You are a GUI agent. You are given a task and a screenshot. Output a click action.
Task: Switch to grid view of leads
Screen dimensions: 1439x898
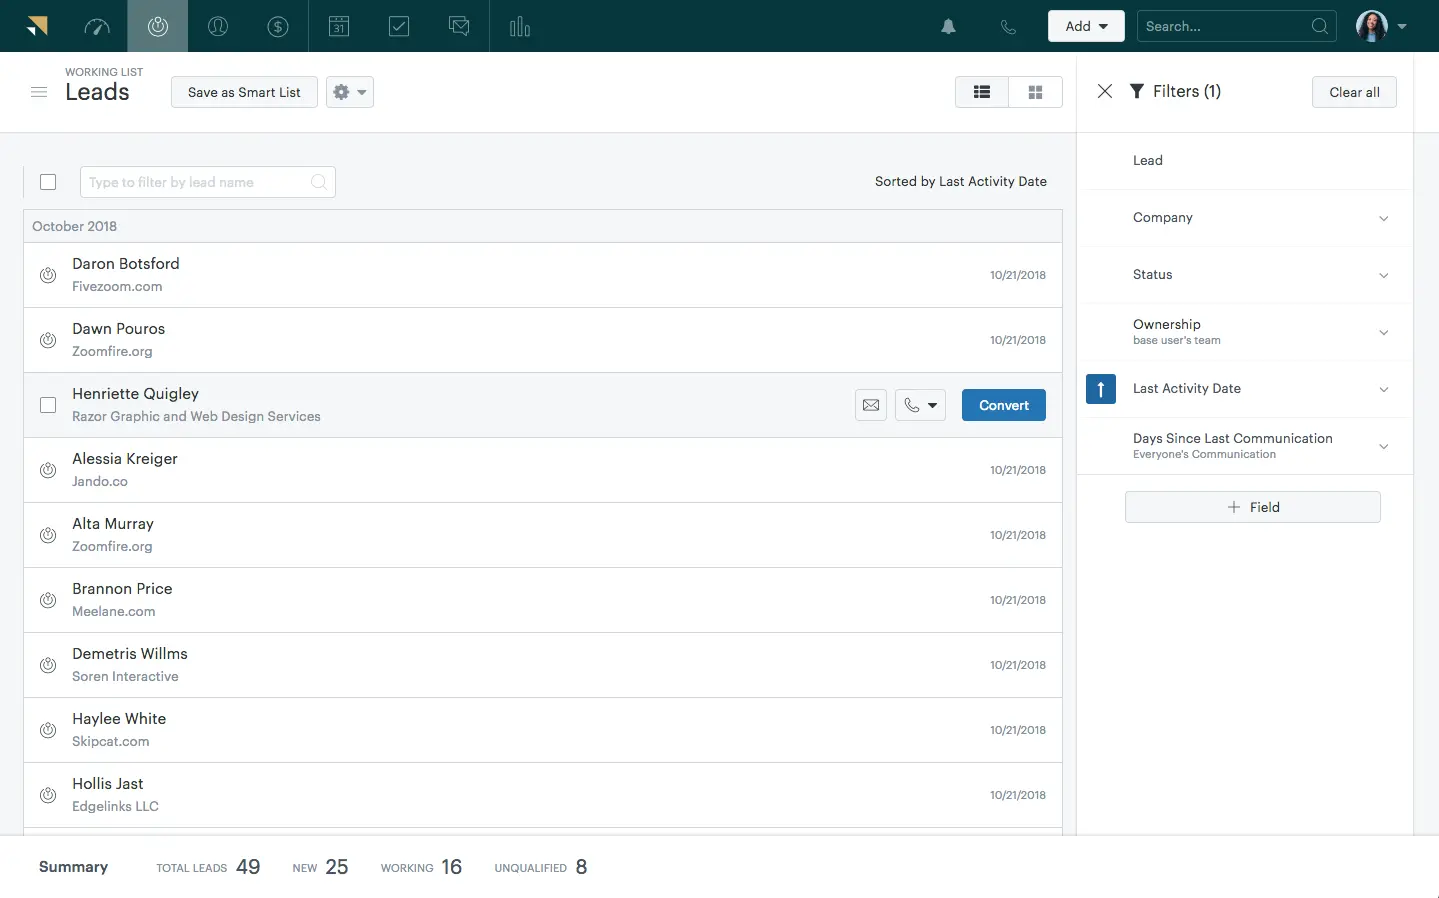pos(1035,91)
